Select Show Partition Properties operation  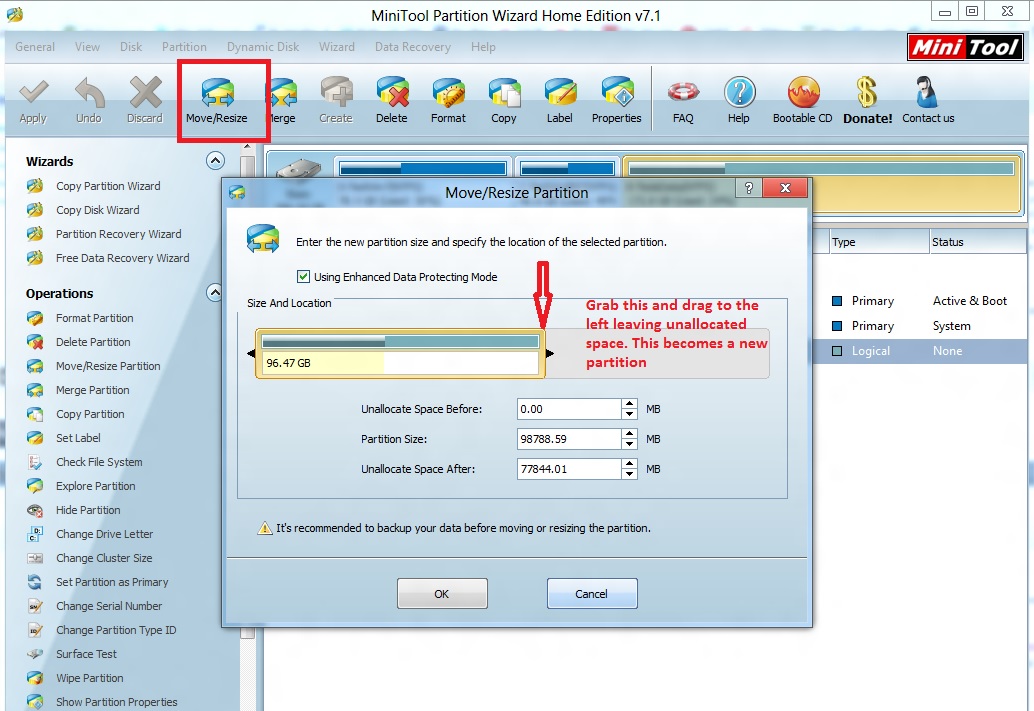(117, 702)
